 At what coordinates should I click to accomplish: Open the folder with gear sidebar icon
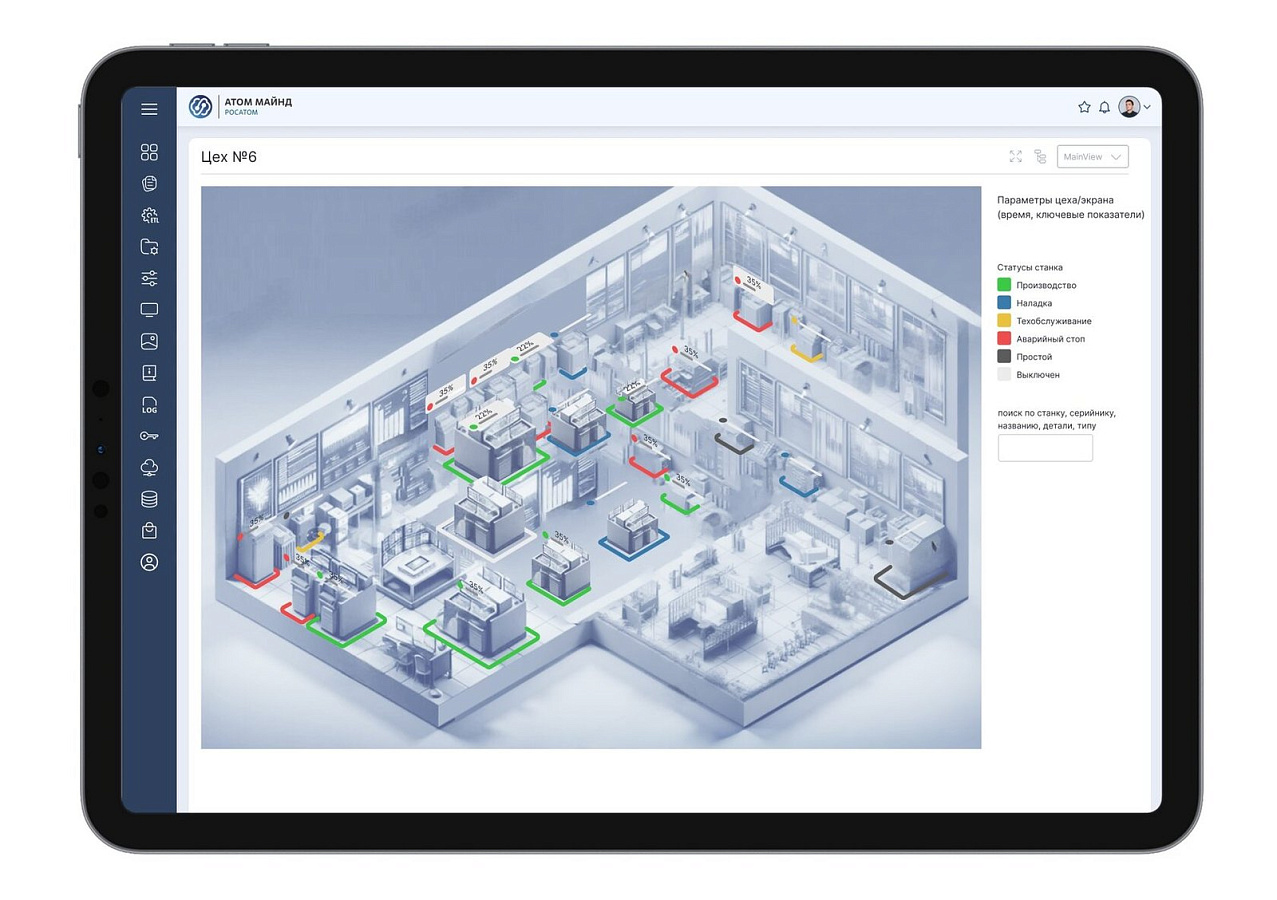149,246
